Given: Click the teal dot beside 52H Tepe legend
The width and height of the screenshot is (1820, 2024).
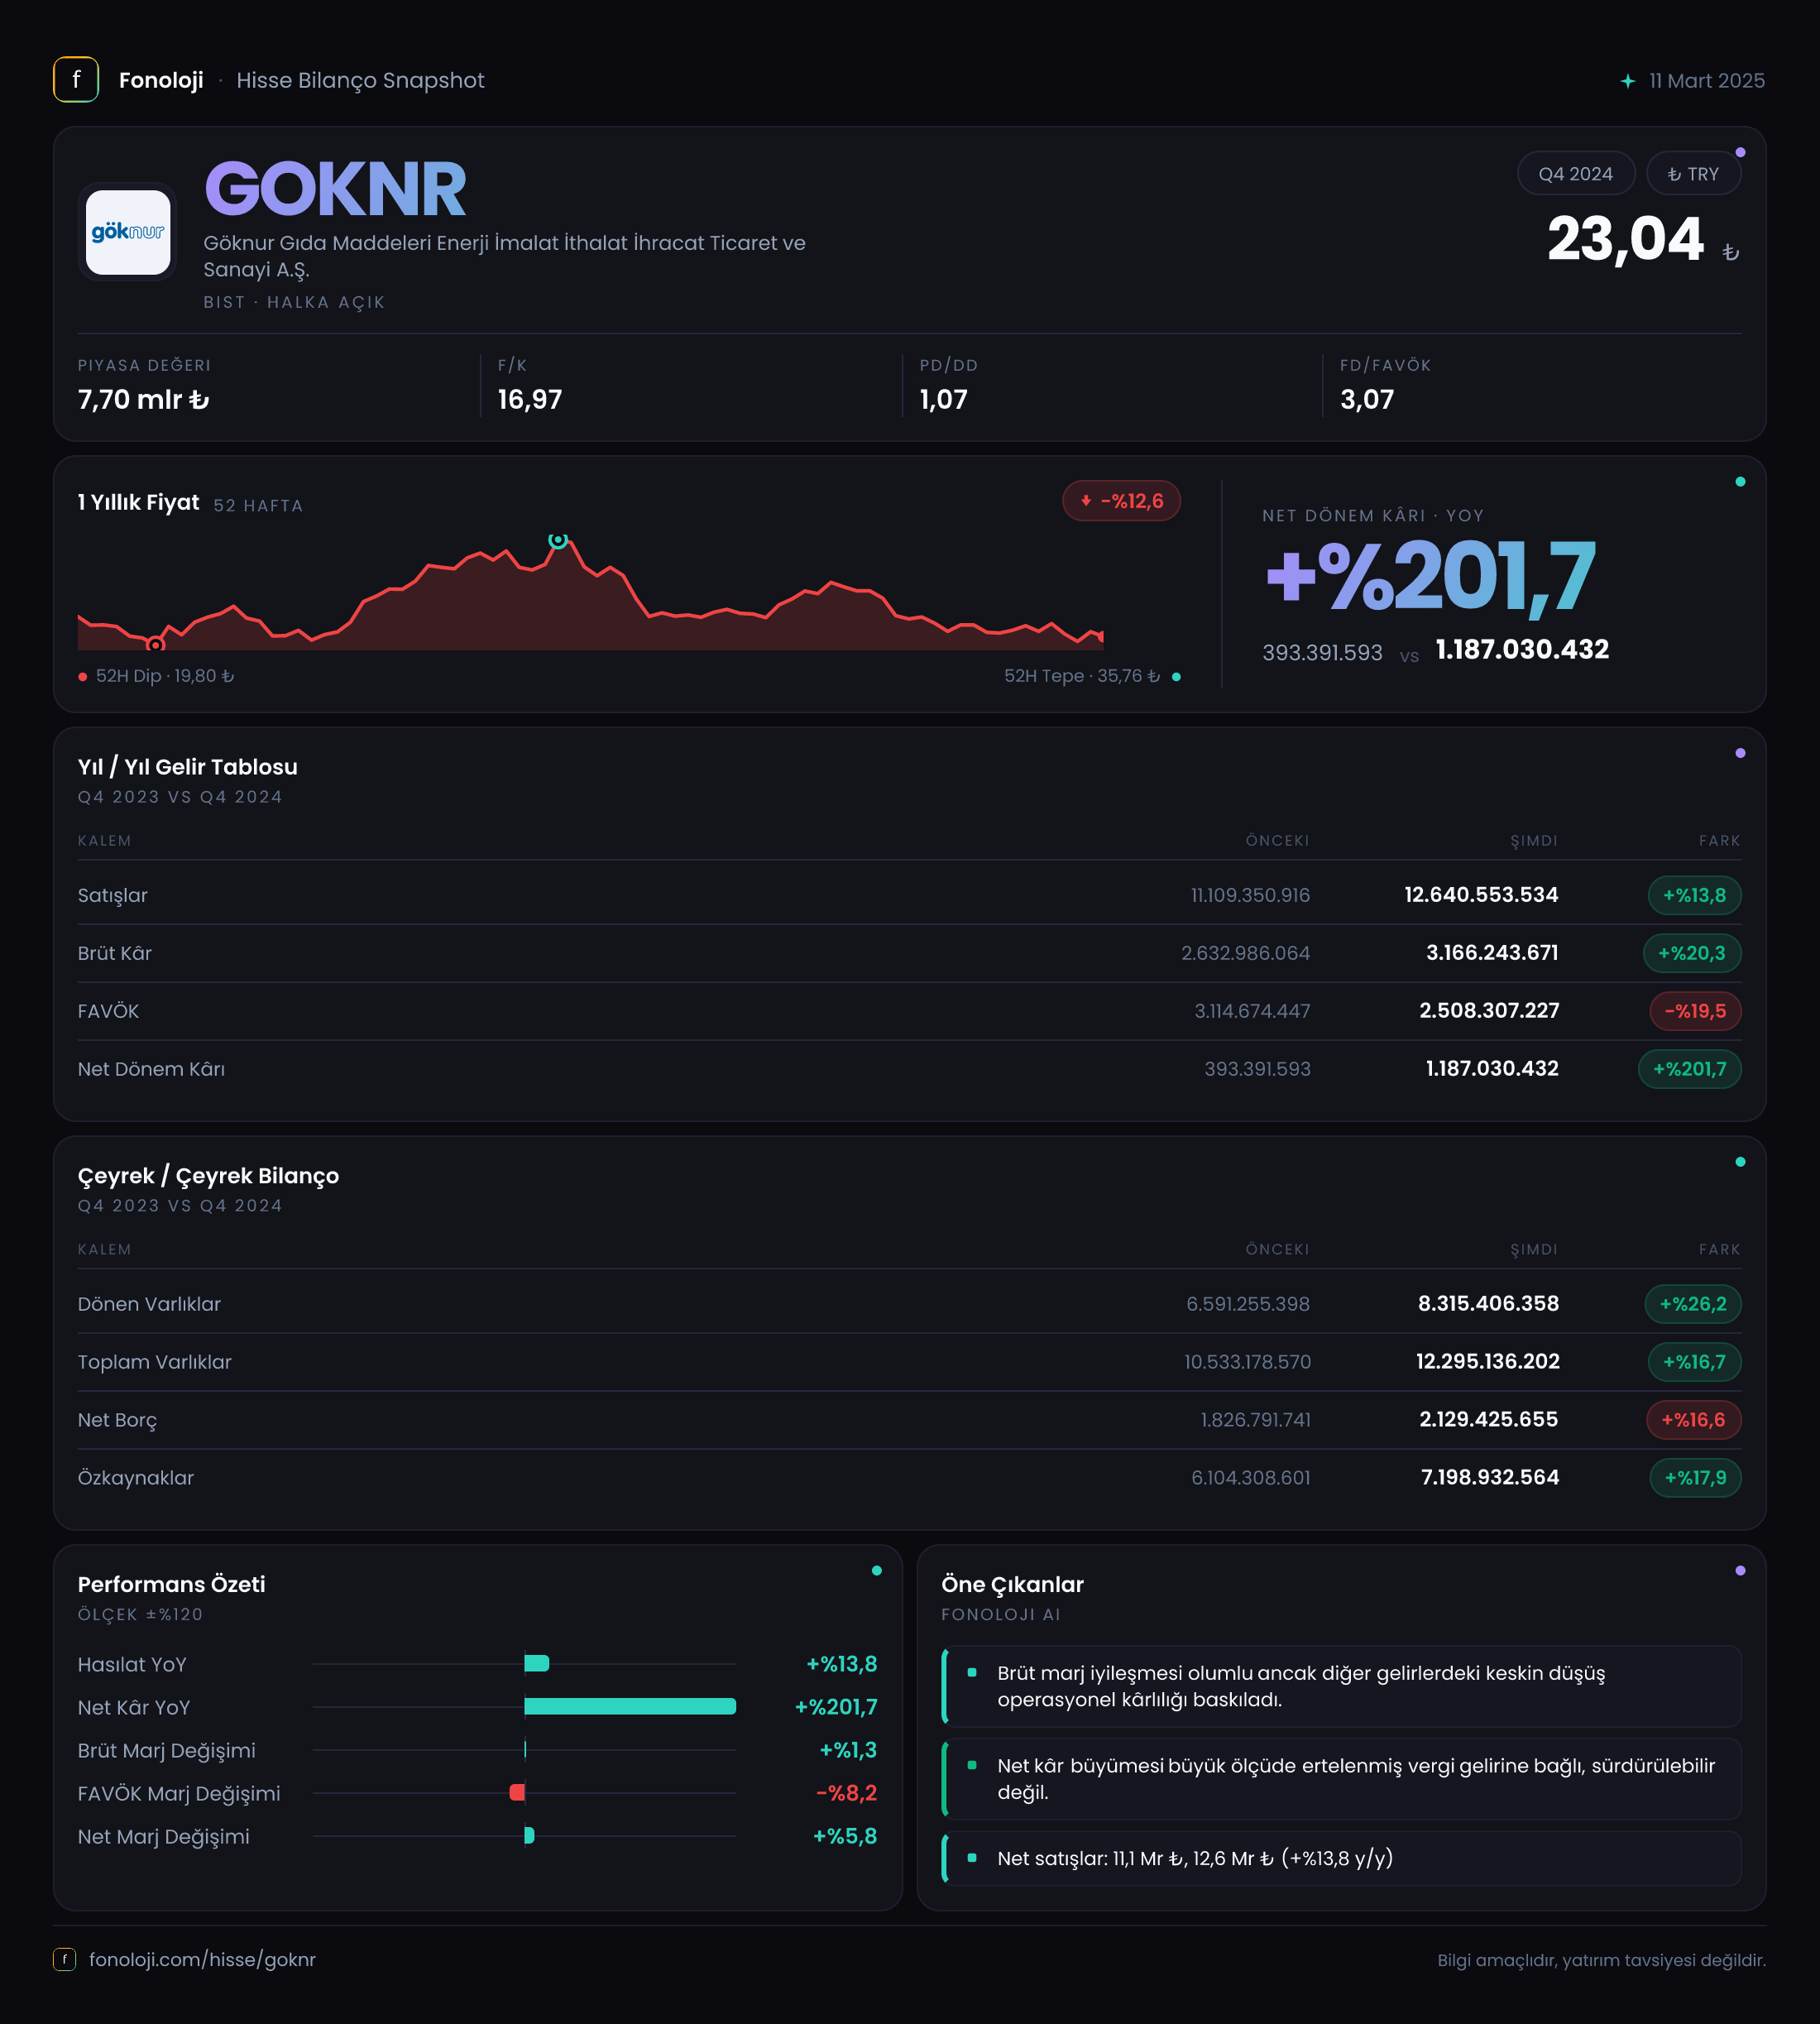Looking at the screenshot, I should pyautogui.click(x=1176, y=677).
